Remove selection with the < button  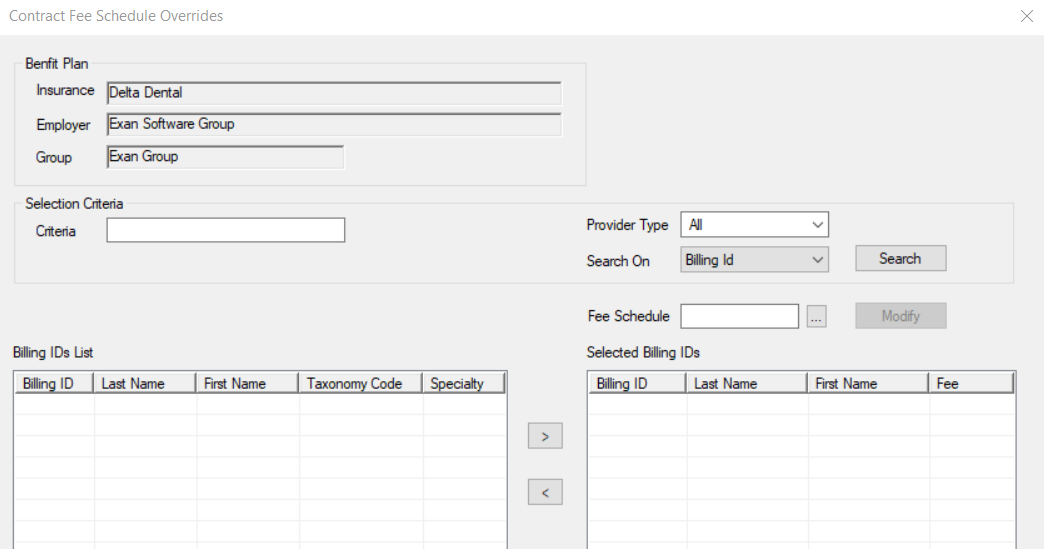point(545,492)
